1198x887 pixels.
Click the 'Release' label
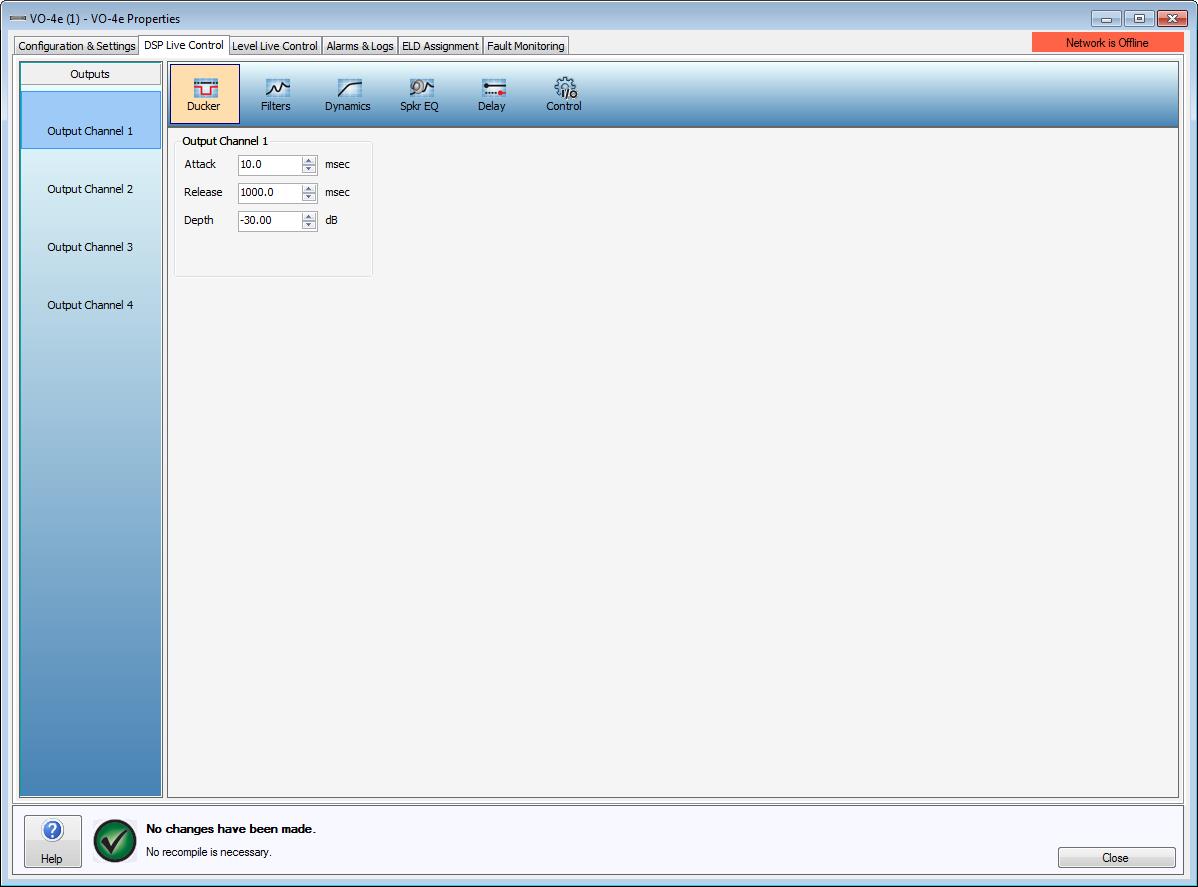tap(203, 193)
